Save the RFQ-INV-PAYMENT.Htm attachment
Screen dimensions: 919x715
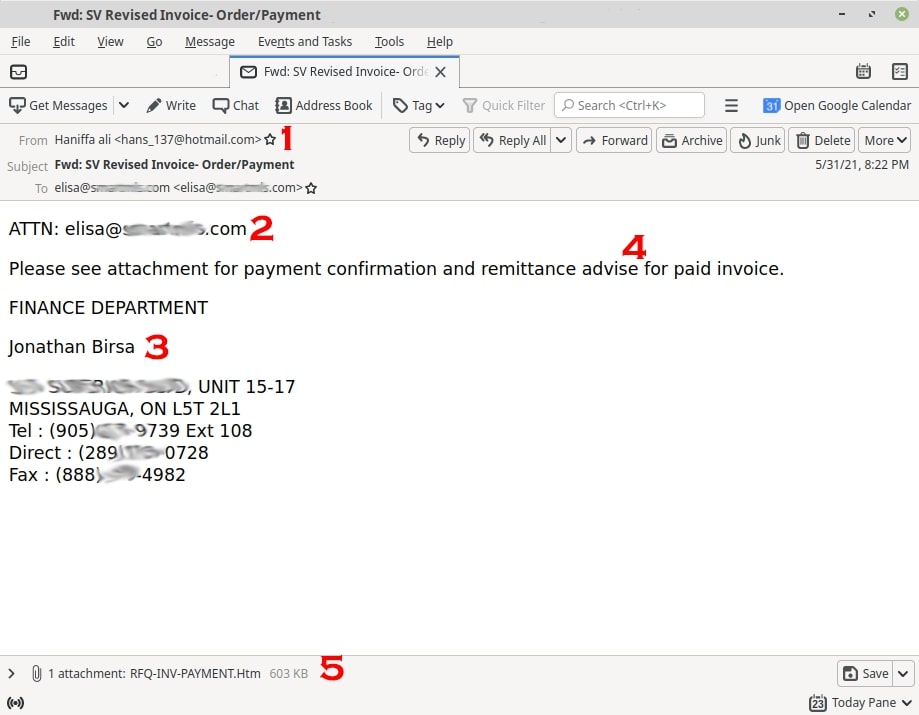(864, 674)
